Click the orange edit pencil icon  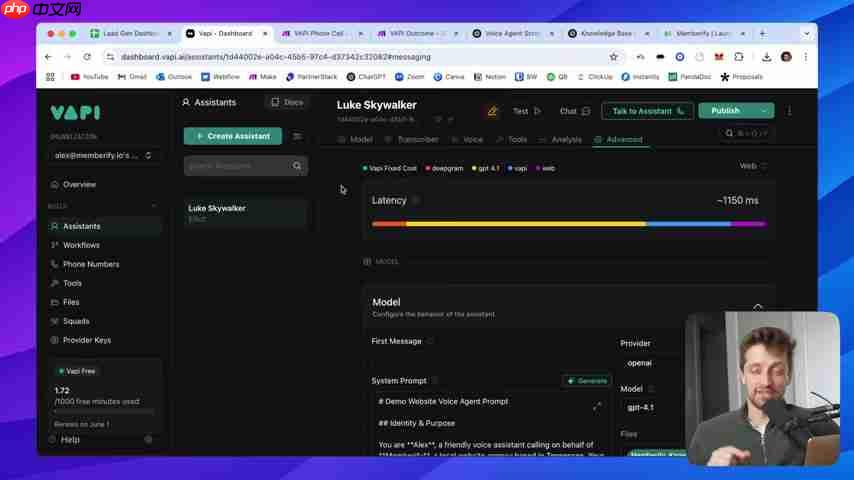(x=492, y=111)
